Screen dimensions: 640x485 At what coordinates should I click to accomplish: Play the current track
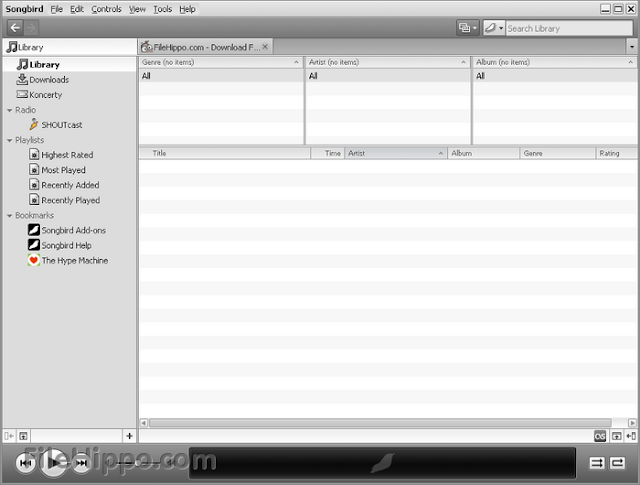53,463
